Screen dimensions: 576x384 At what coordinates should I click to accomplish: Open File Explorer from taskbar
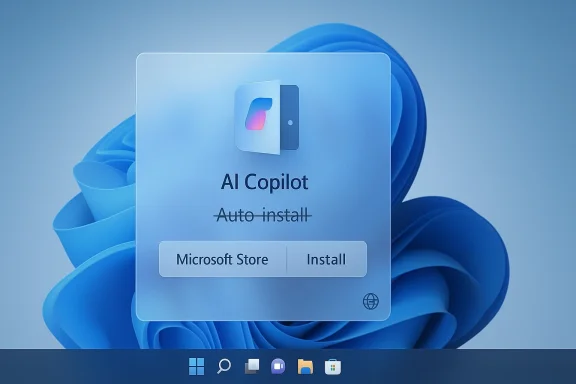305,366
